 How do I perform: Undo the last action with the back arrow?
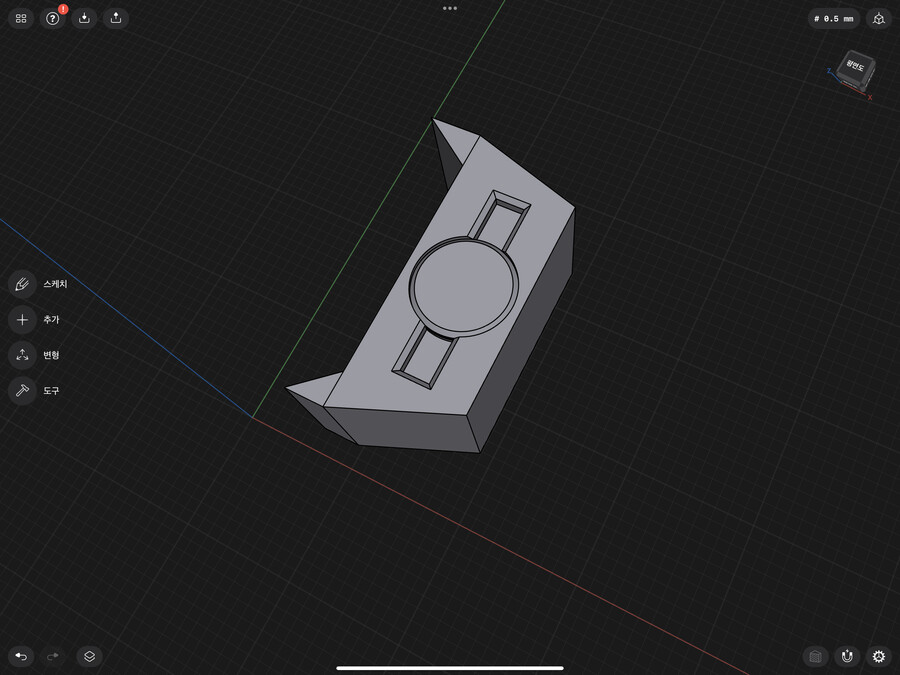[x=19, y=657]
